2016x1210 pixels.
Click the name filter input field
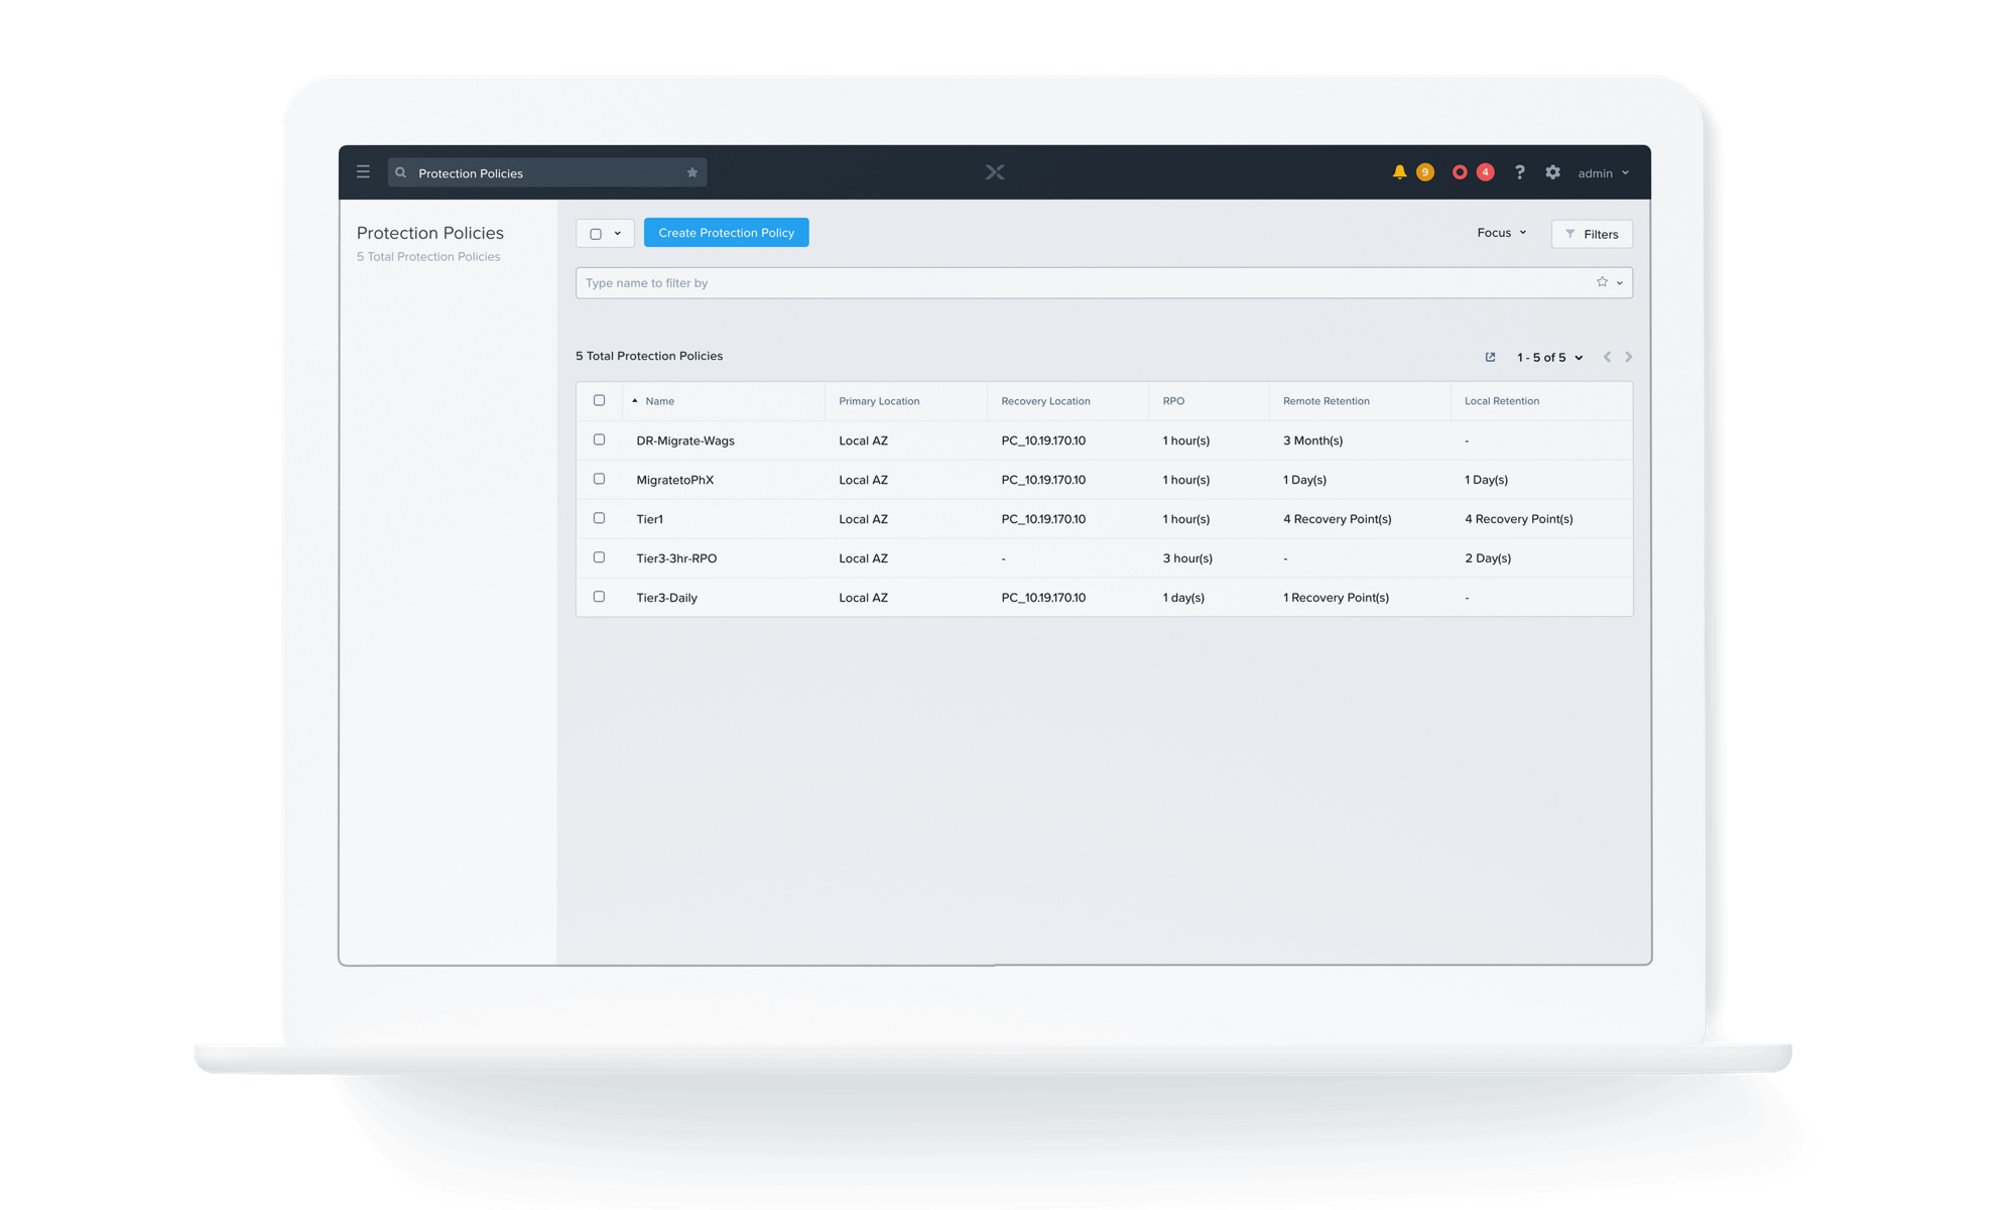(x=1080, y=283)
